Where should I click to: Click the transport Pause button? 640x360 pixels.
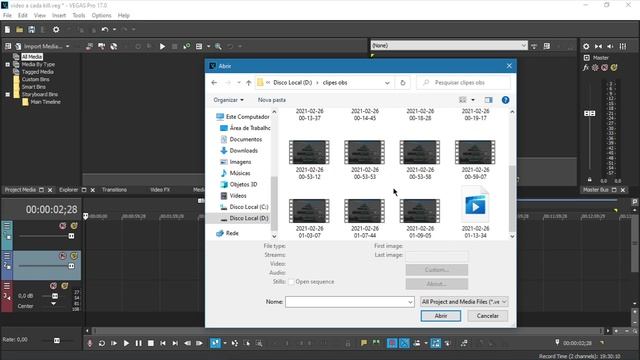coord(138,344)
